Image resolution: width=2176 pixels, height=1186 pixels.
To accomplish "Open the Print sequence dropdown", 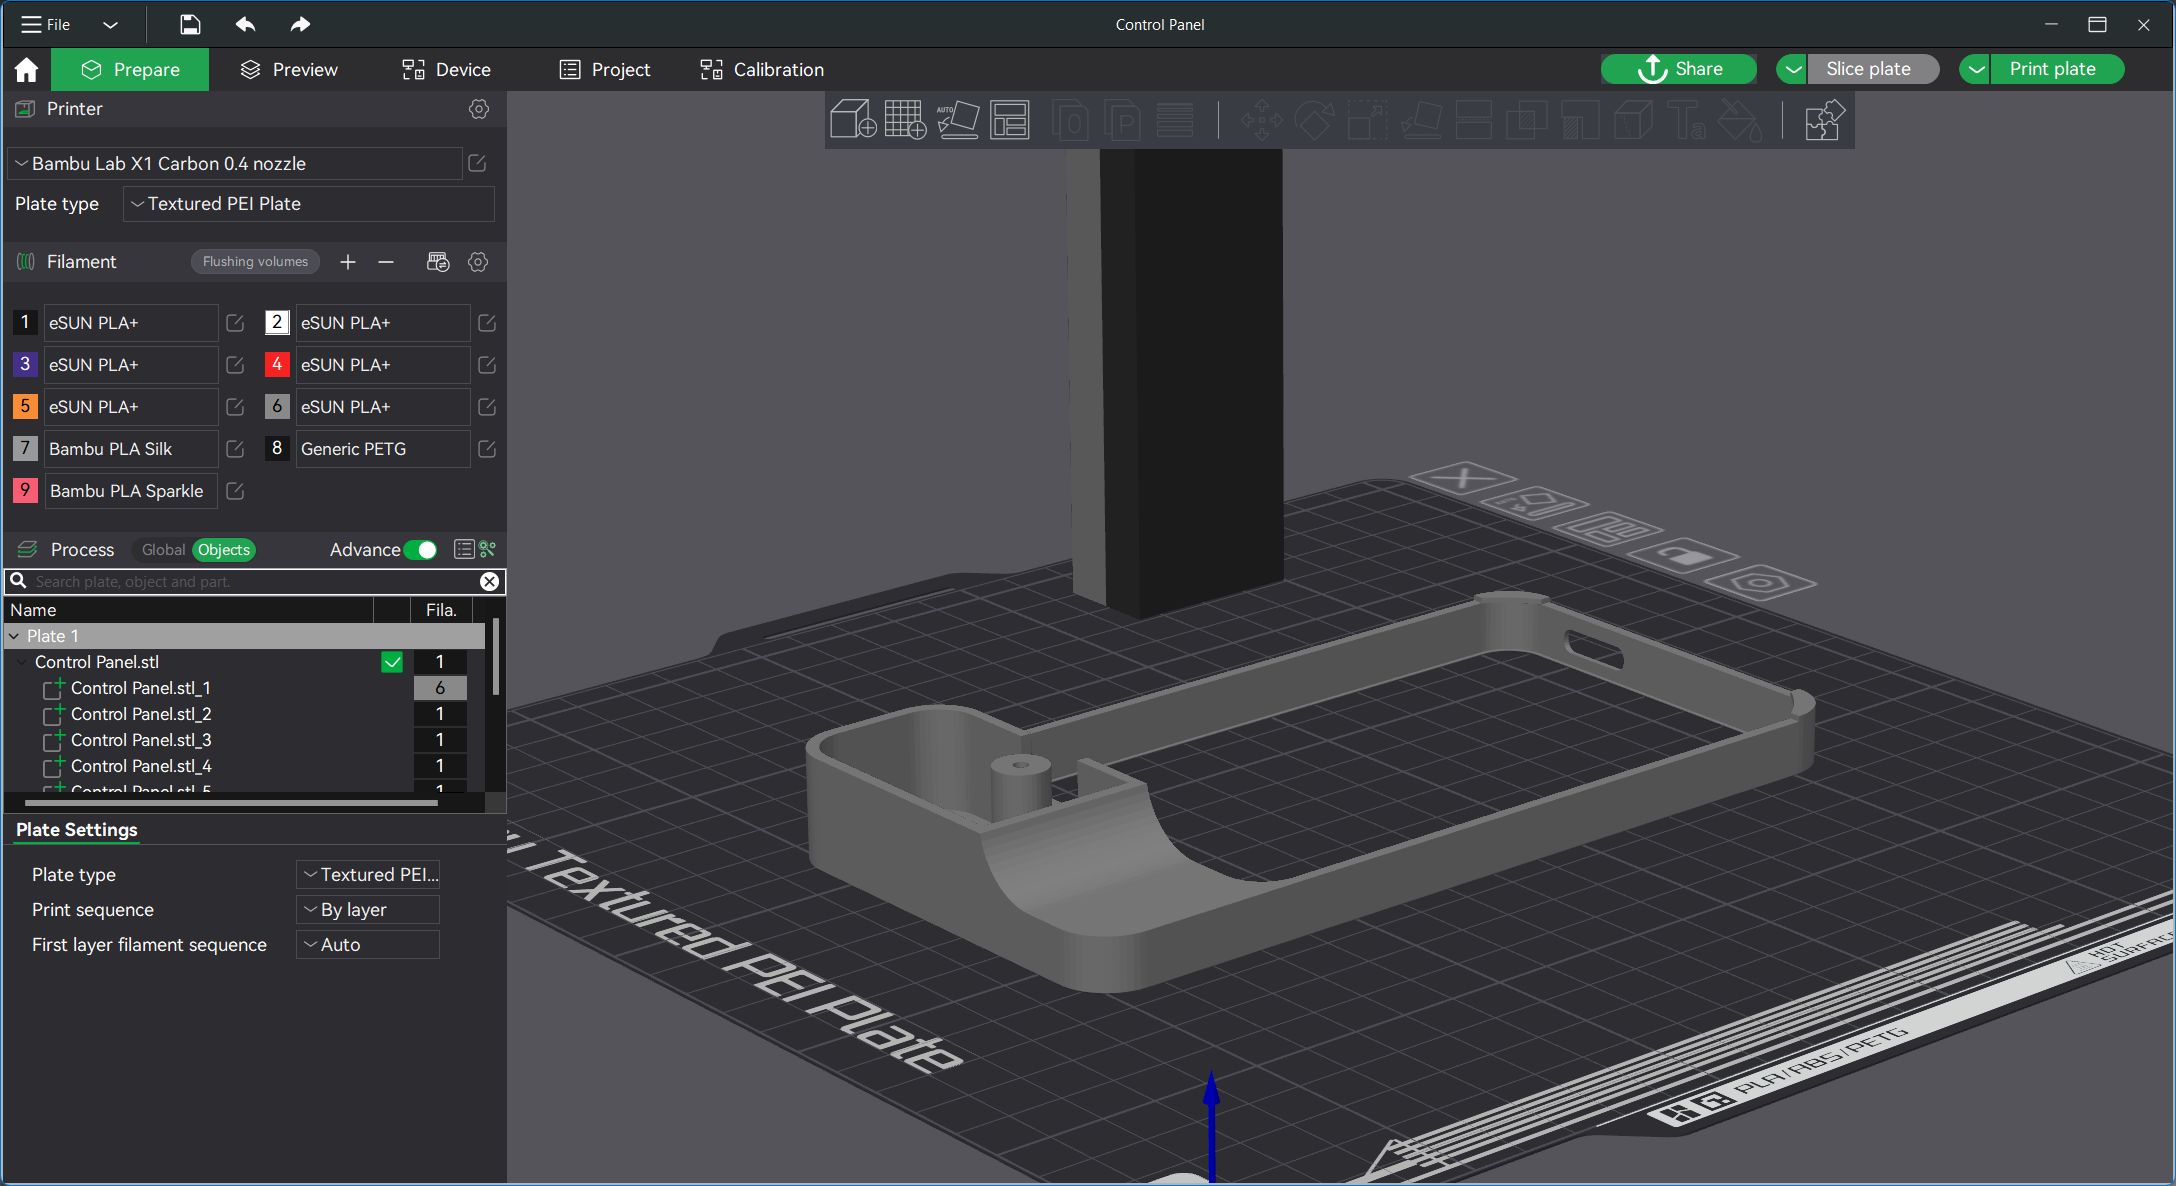I will coord(367,909).
